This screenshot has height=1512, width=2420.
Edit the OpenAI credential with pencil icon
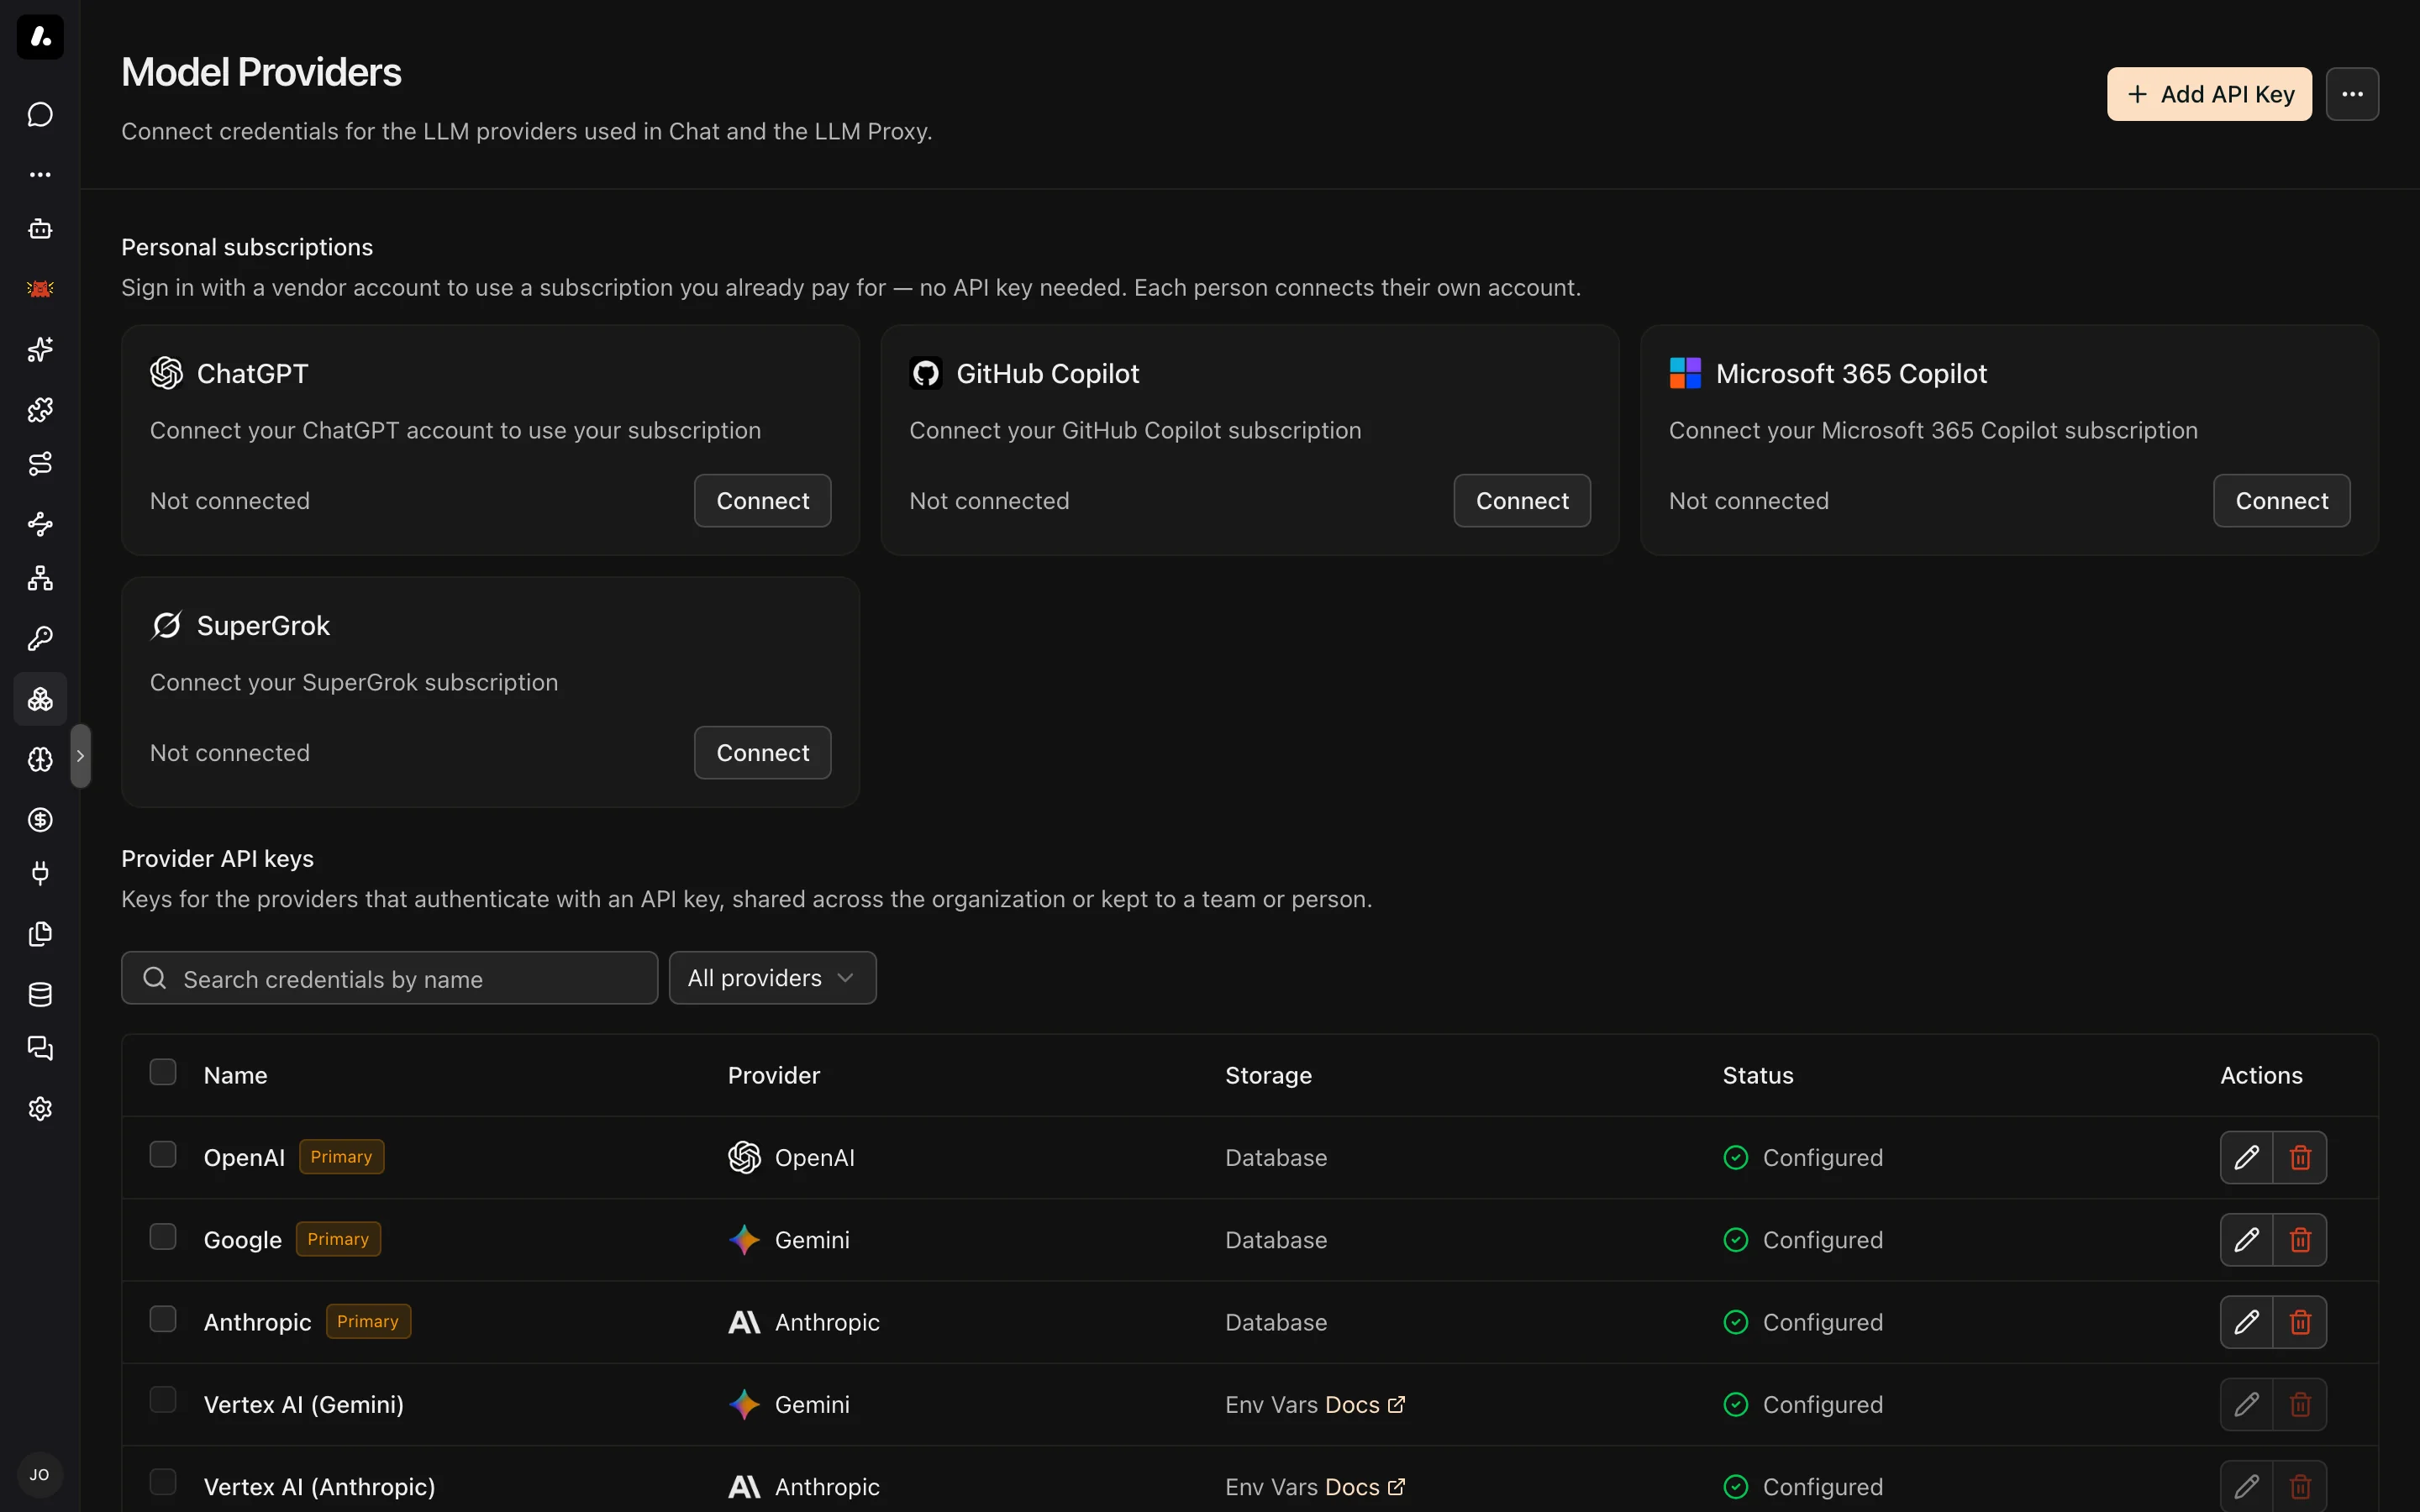coord(2246,1157)
